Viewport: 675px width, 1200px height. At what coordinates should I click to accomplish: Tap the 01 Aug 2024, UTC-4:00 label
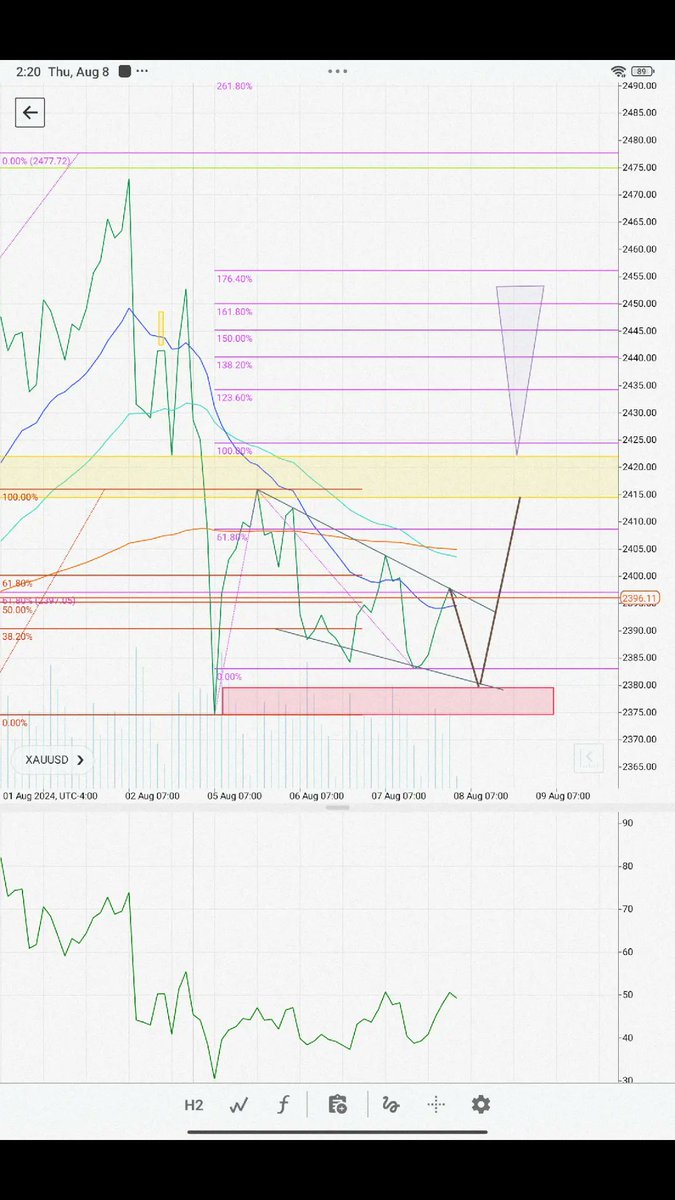point(50,796)
